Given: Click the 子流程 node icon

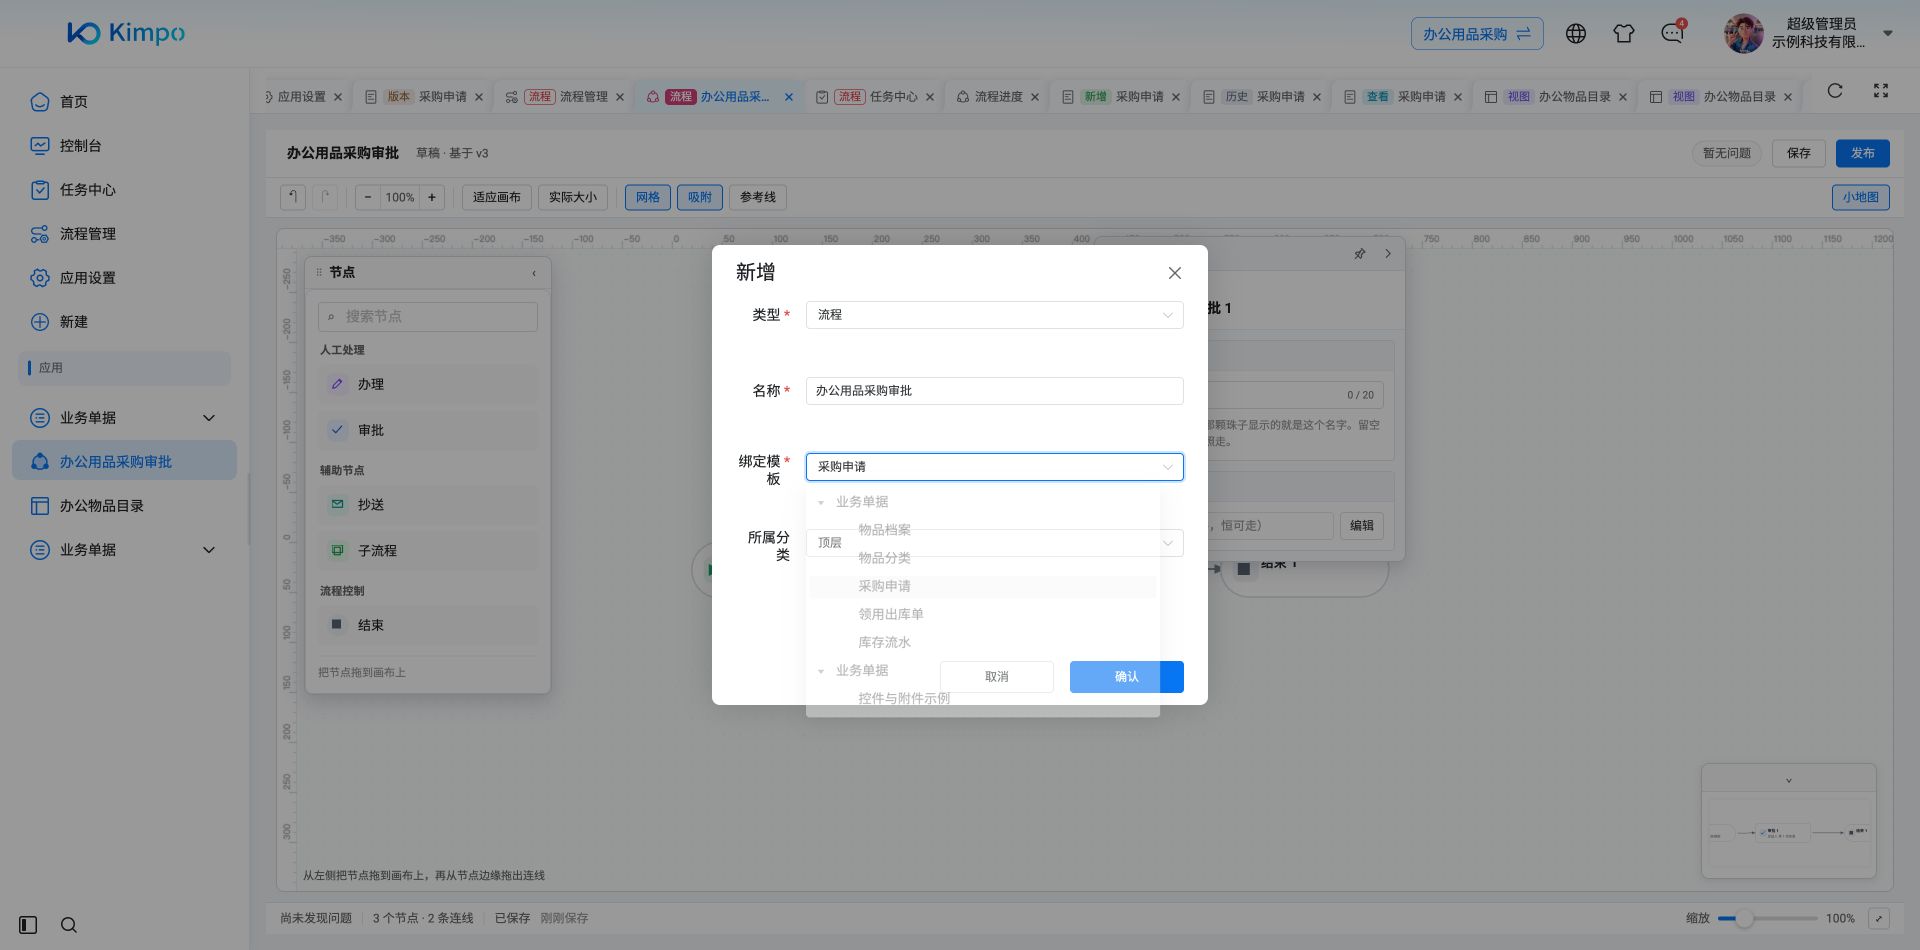Looking at the screenshot, I should [337, 551].
